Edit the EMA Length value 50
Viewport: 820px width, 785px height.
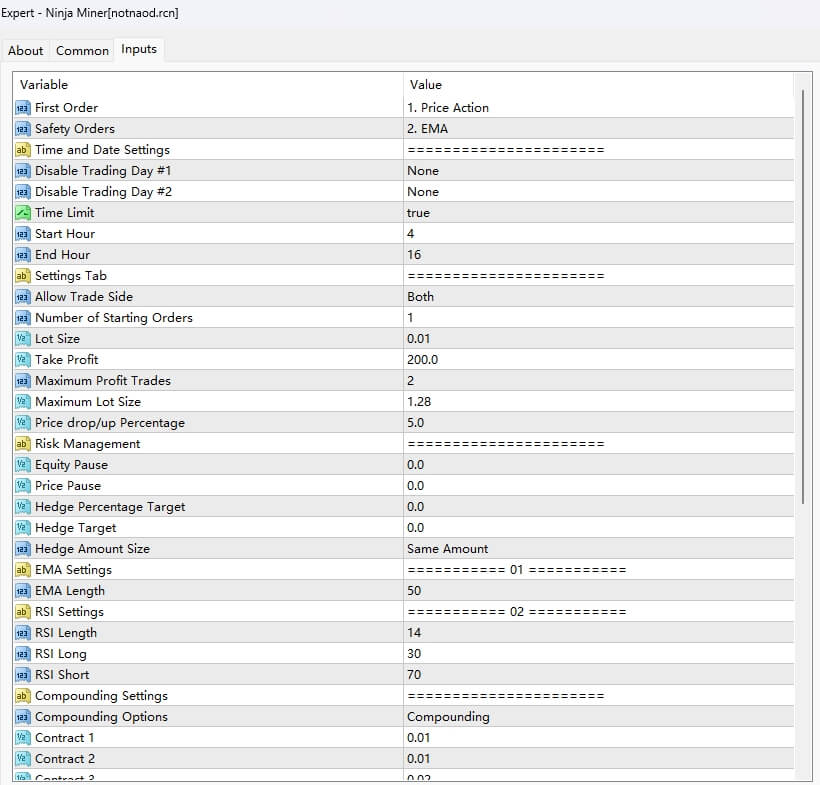(x=414, y=591)
